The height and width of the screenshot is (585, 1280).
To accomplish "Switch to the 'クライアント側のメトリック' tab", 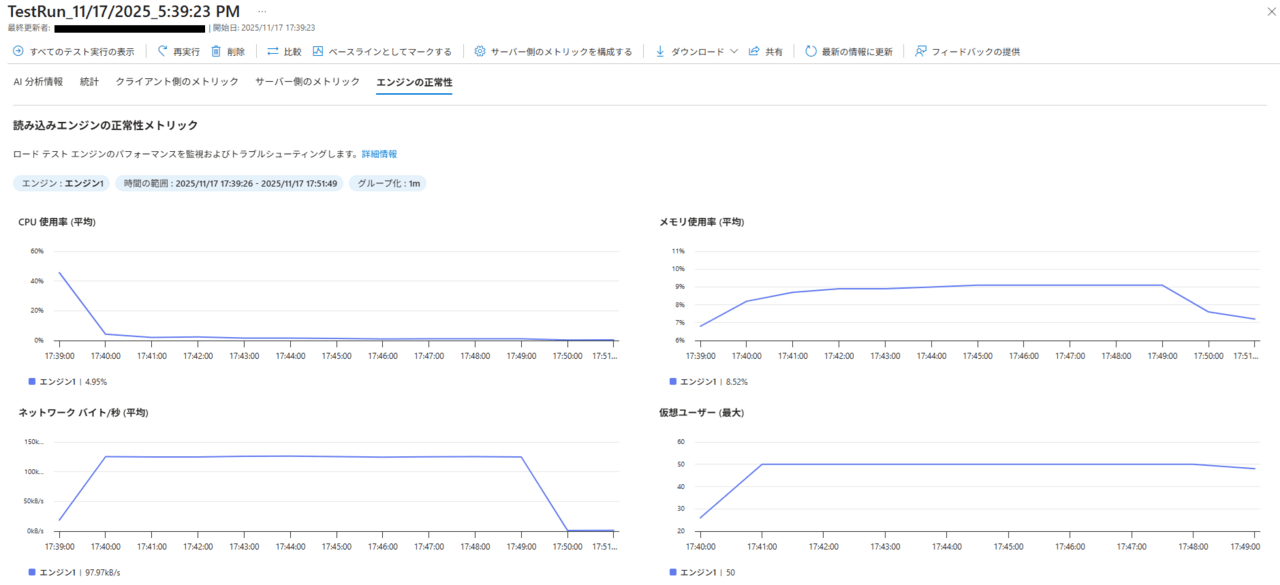I will pyautogui.click(x=177, y=82).
